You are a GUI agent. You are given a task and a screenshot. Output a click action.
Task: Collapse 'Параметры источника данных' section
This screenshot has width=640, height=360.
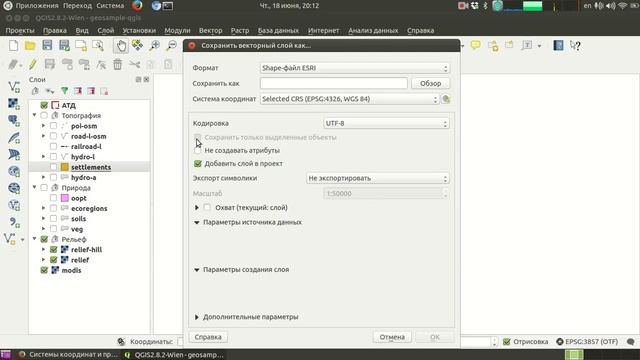(197, 222)
